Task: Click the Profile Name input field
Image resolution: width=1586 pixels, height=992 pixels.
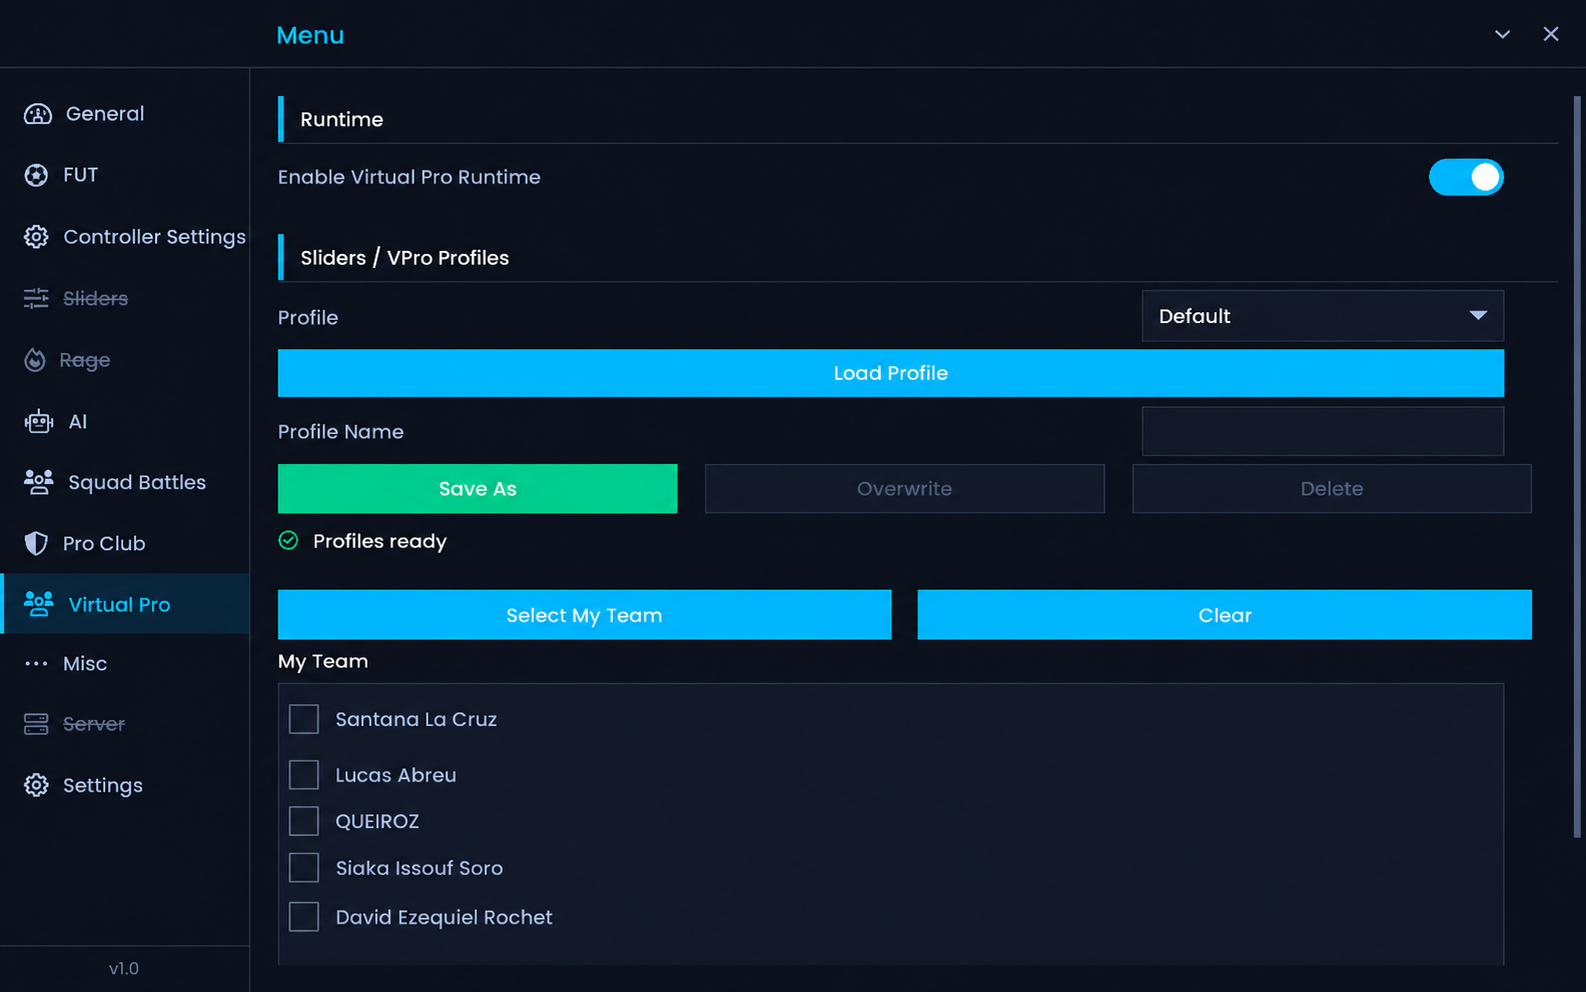Action: pyautogui.click(x=1322, y=431)
